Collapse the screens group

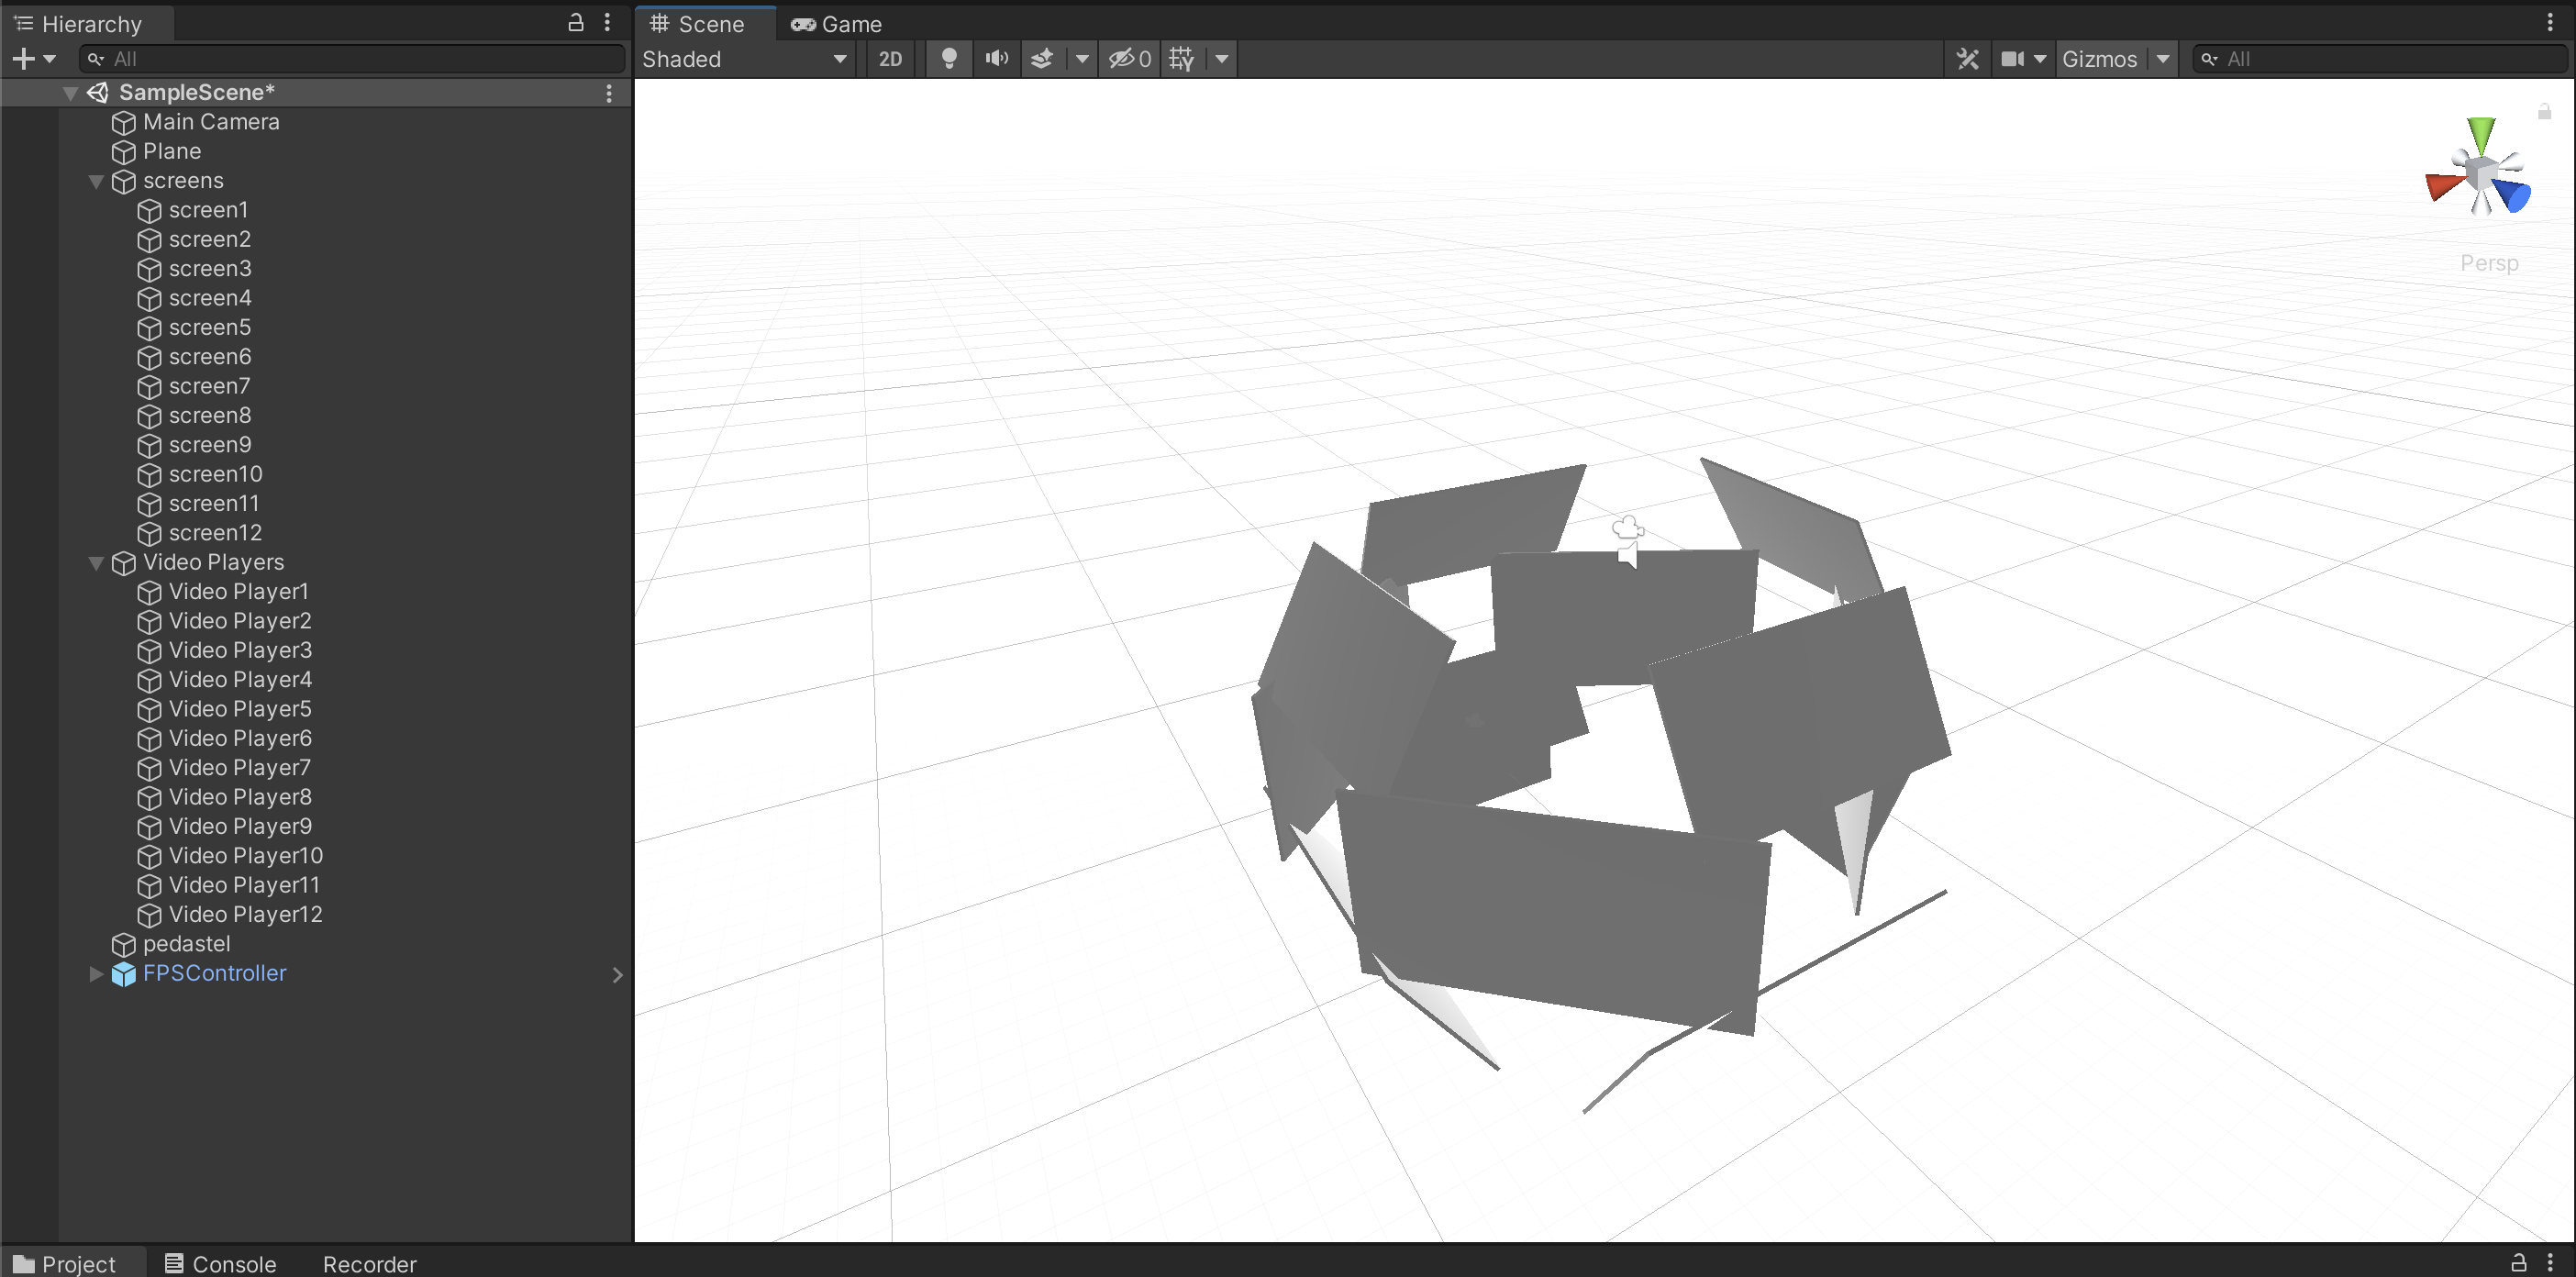pyautogui.click(x=96, y=181)
